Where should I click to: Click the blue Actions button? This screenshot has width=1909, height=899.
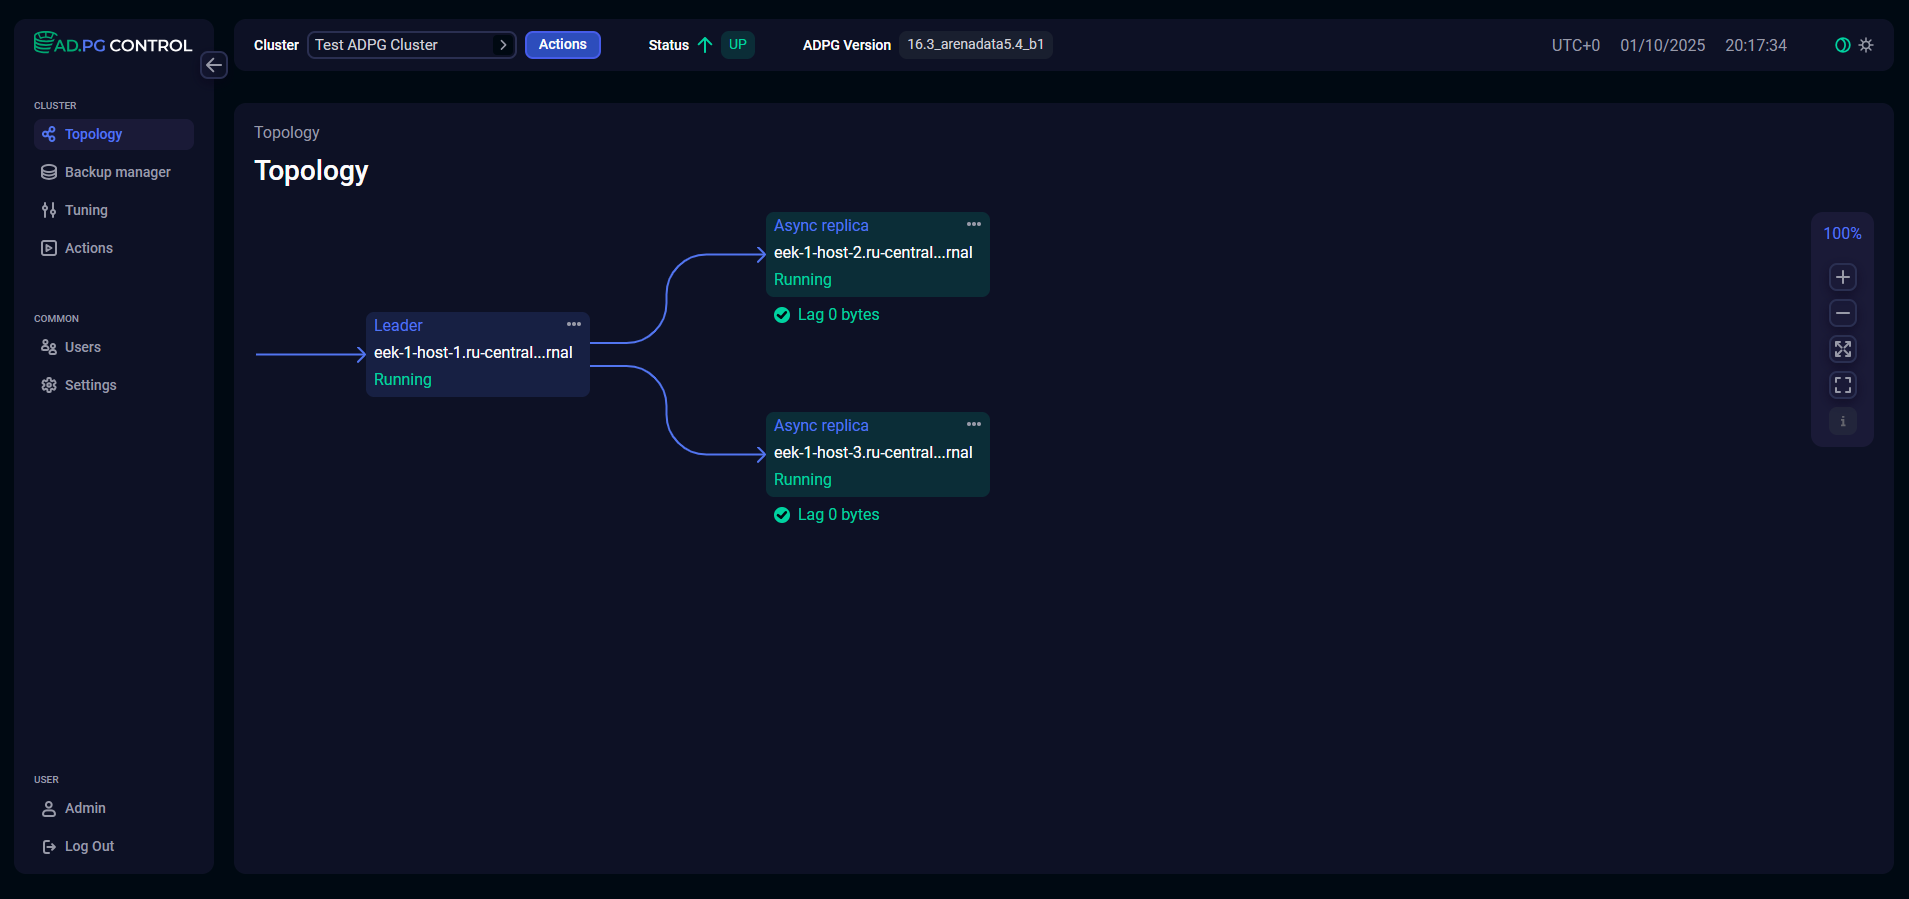point(562,45)
